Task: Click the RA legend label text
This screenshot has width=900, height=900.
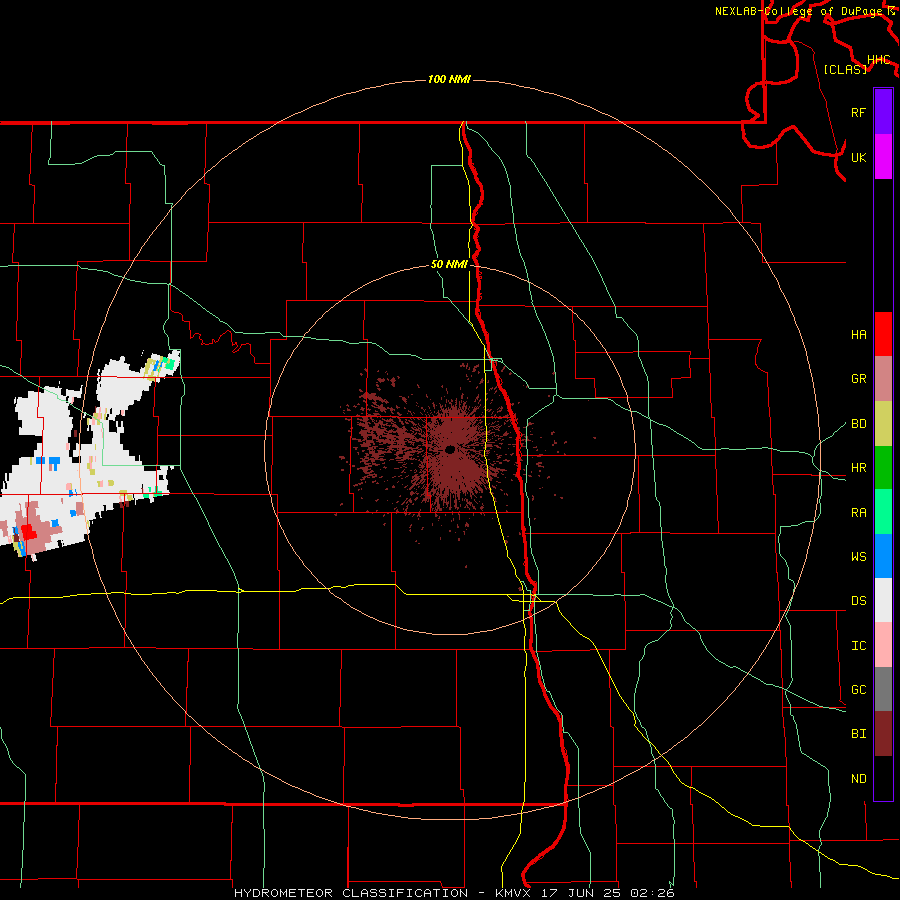Action: [858, 513]
